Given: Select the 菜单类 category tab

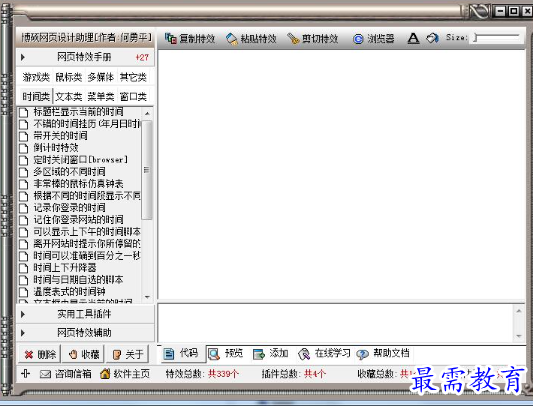Looking at the screenshot, I should click(x=101, y=97).
